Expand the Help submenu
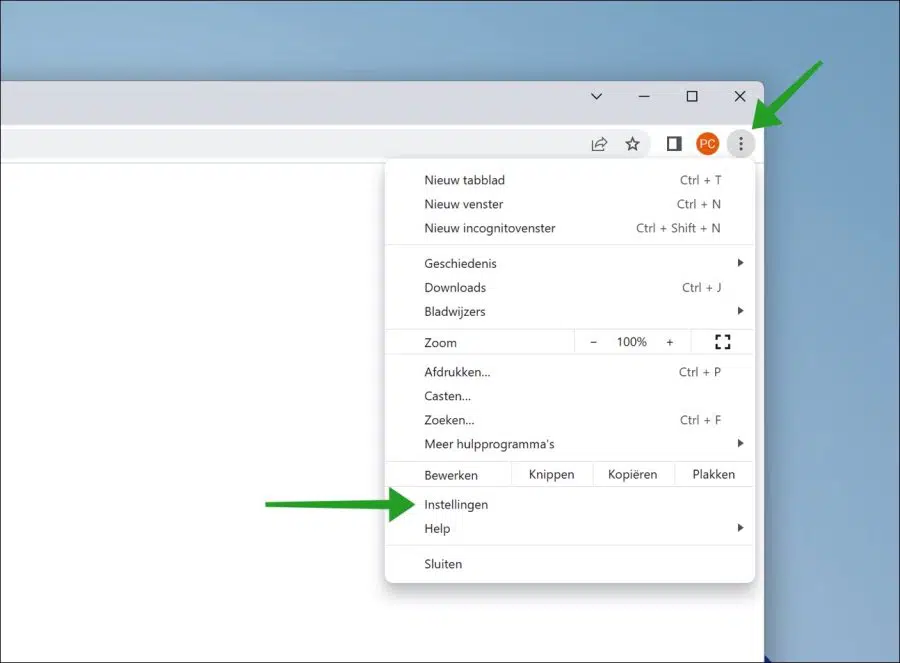Image resolution: width=900 pixels, height=663 pixels. click(570, 529)
